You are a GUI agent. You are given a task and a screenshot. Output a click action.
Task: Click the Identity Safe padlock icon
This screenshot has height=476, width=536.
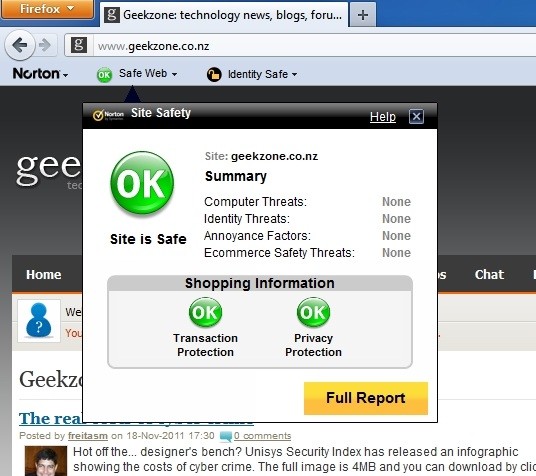coord(214,74)
